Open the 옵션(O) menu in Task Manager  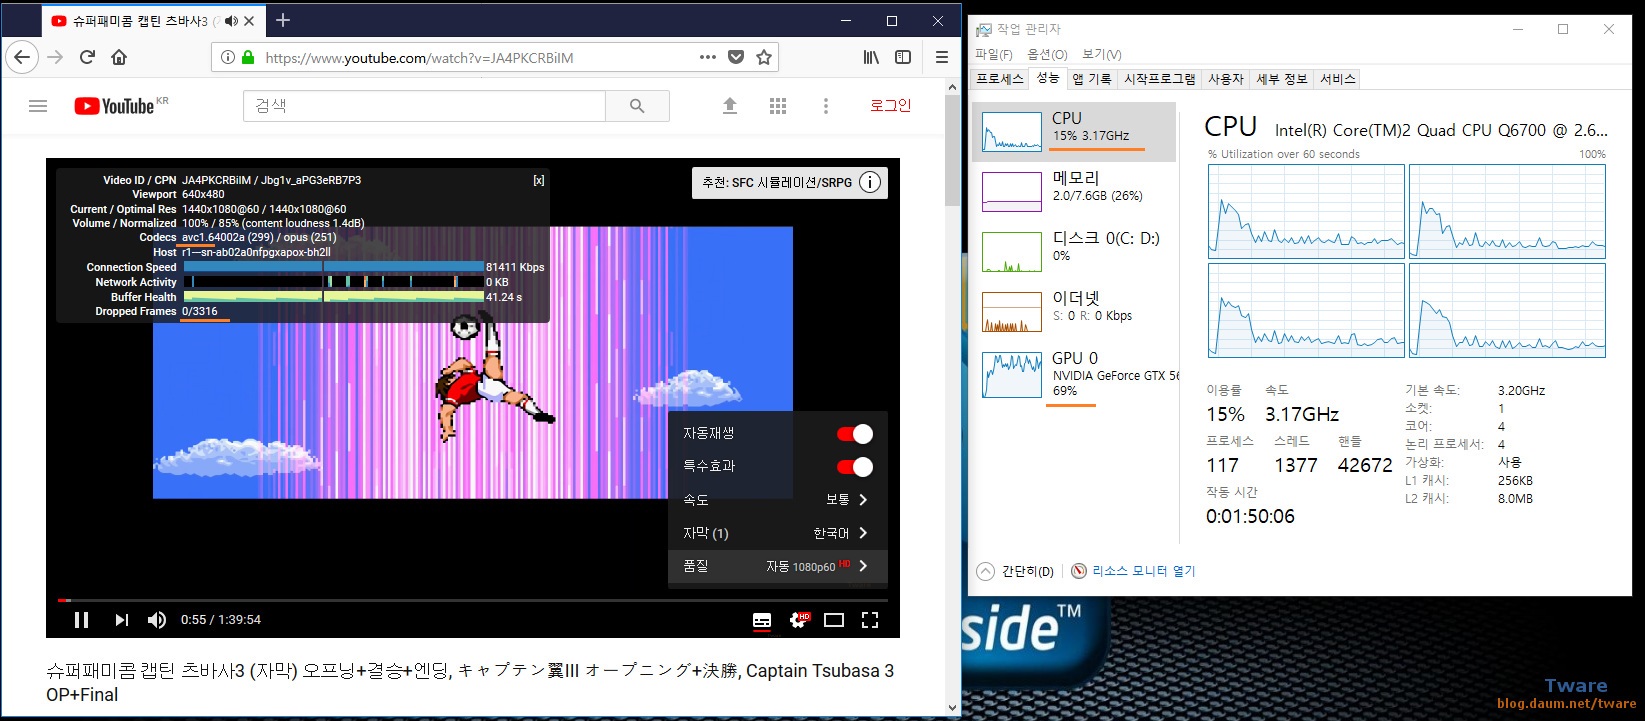1047,54
